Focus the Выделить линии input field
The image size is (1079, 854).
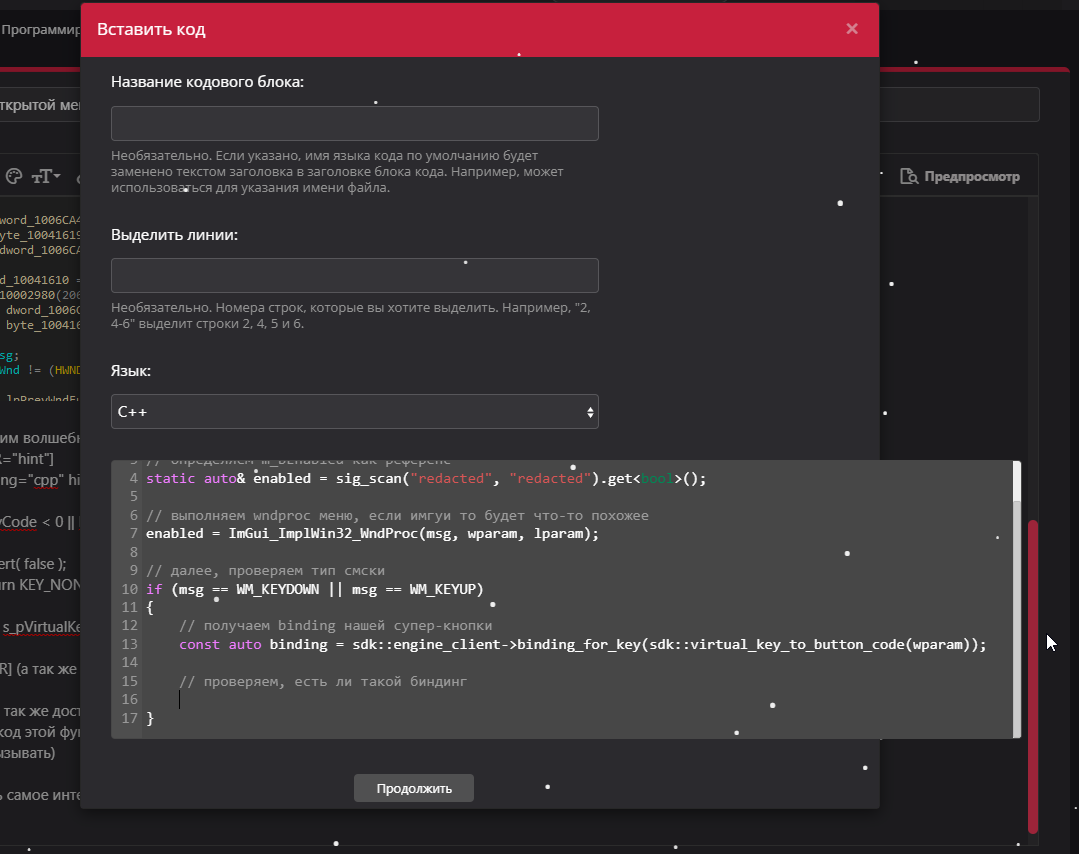point(354,275)
